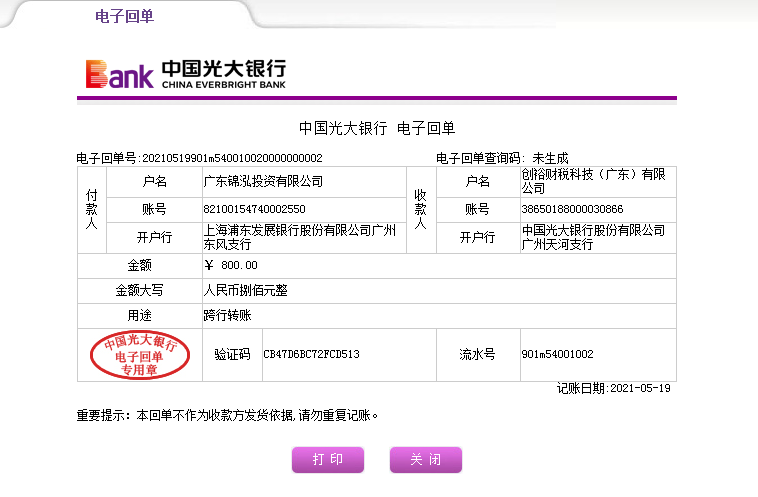Viewport: 758px width, 497px height.
Task: Click payer account 82100154740002550
Action: [x=254, y=209]
